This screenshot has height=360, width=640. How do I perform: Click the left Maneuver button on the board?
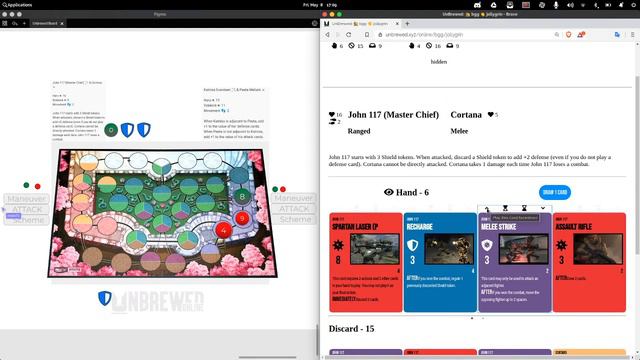click(x=27, y=199)
